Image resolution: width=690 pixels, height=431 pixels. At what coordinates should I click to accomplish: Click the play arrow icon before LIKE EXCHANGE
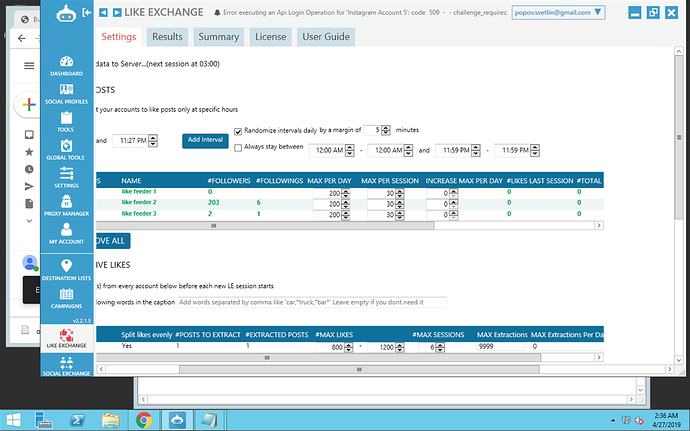coord(117,12)
